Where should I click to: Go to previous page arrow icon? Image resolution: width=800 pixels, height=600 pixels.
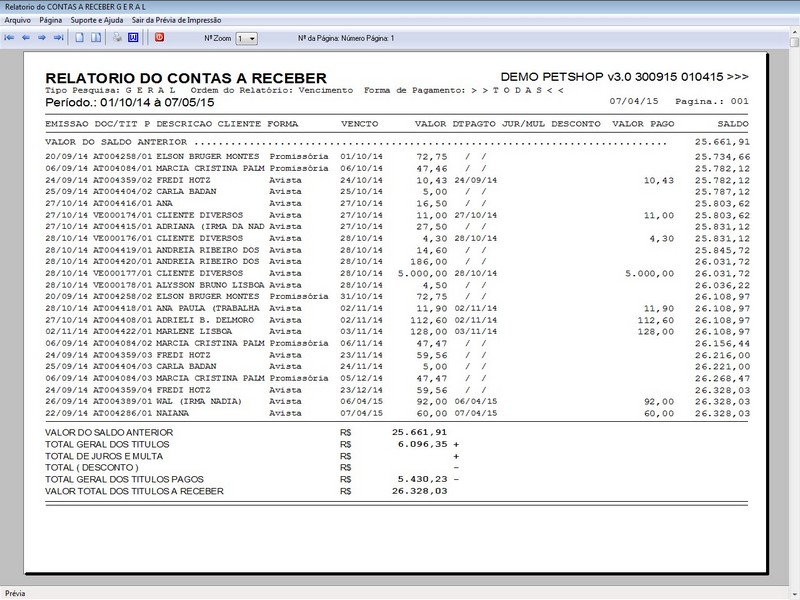tap(26, 38)
